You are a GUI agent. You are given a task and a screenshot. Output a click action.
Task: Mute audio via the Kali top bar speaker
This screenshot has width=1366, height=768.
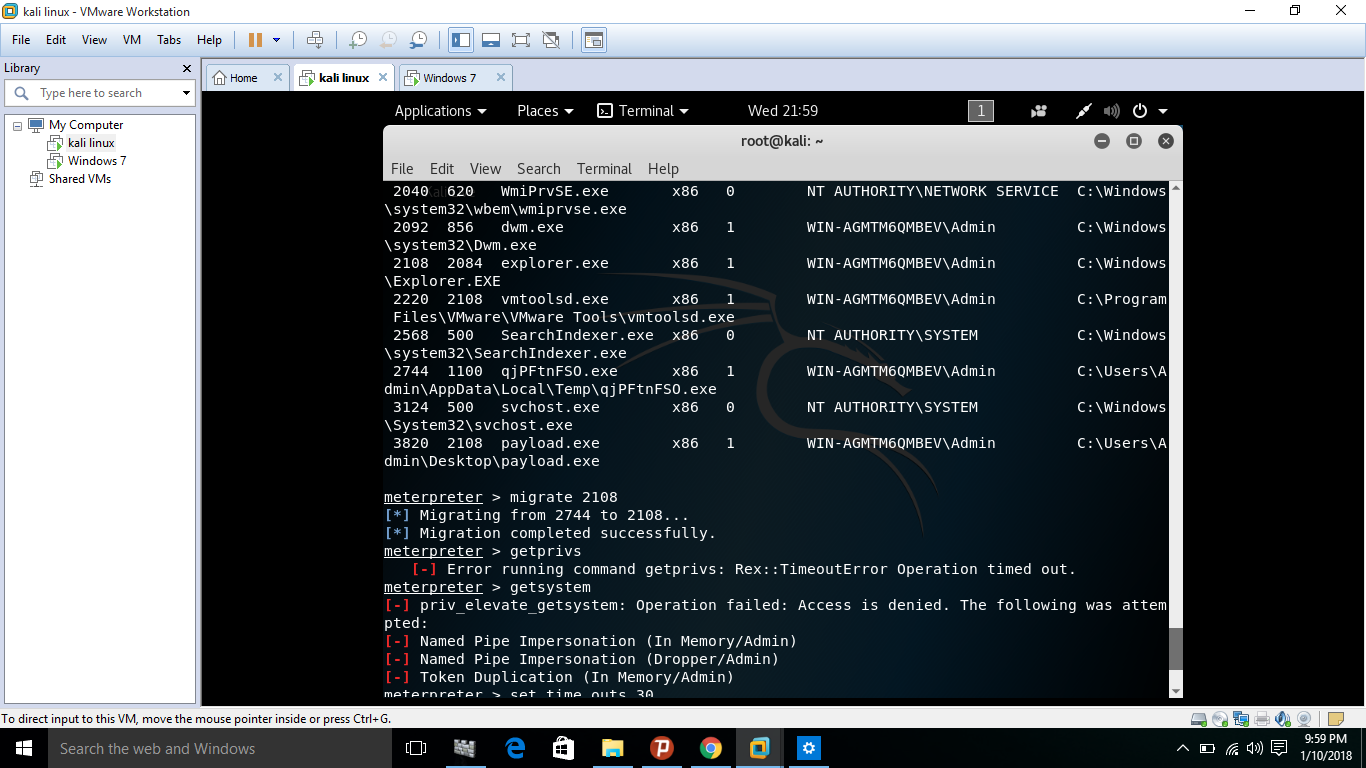coord(1111,111)
